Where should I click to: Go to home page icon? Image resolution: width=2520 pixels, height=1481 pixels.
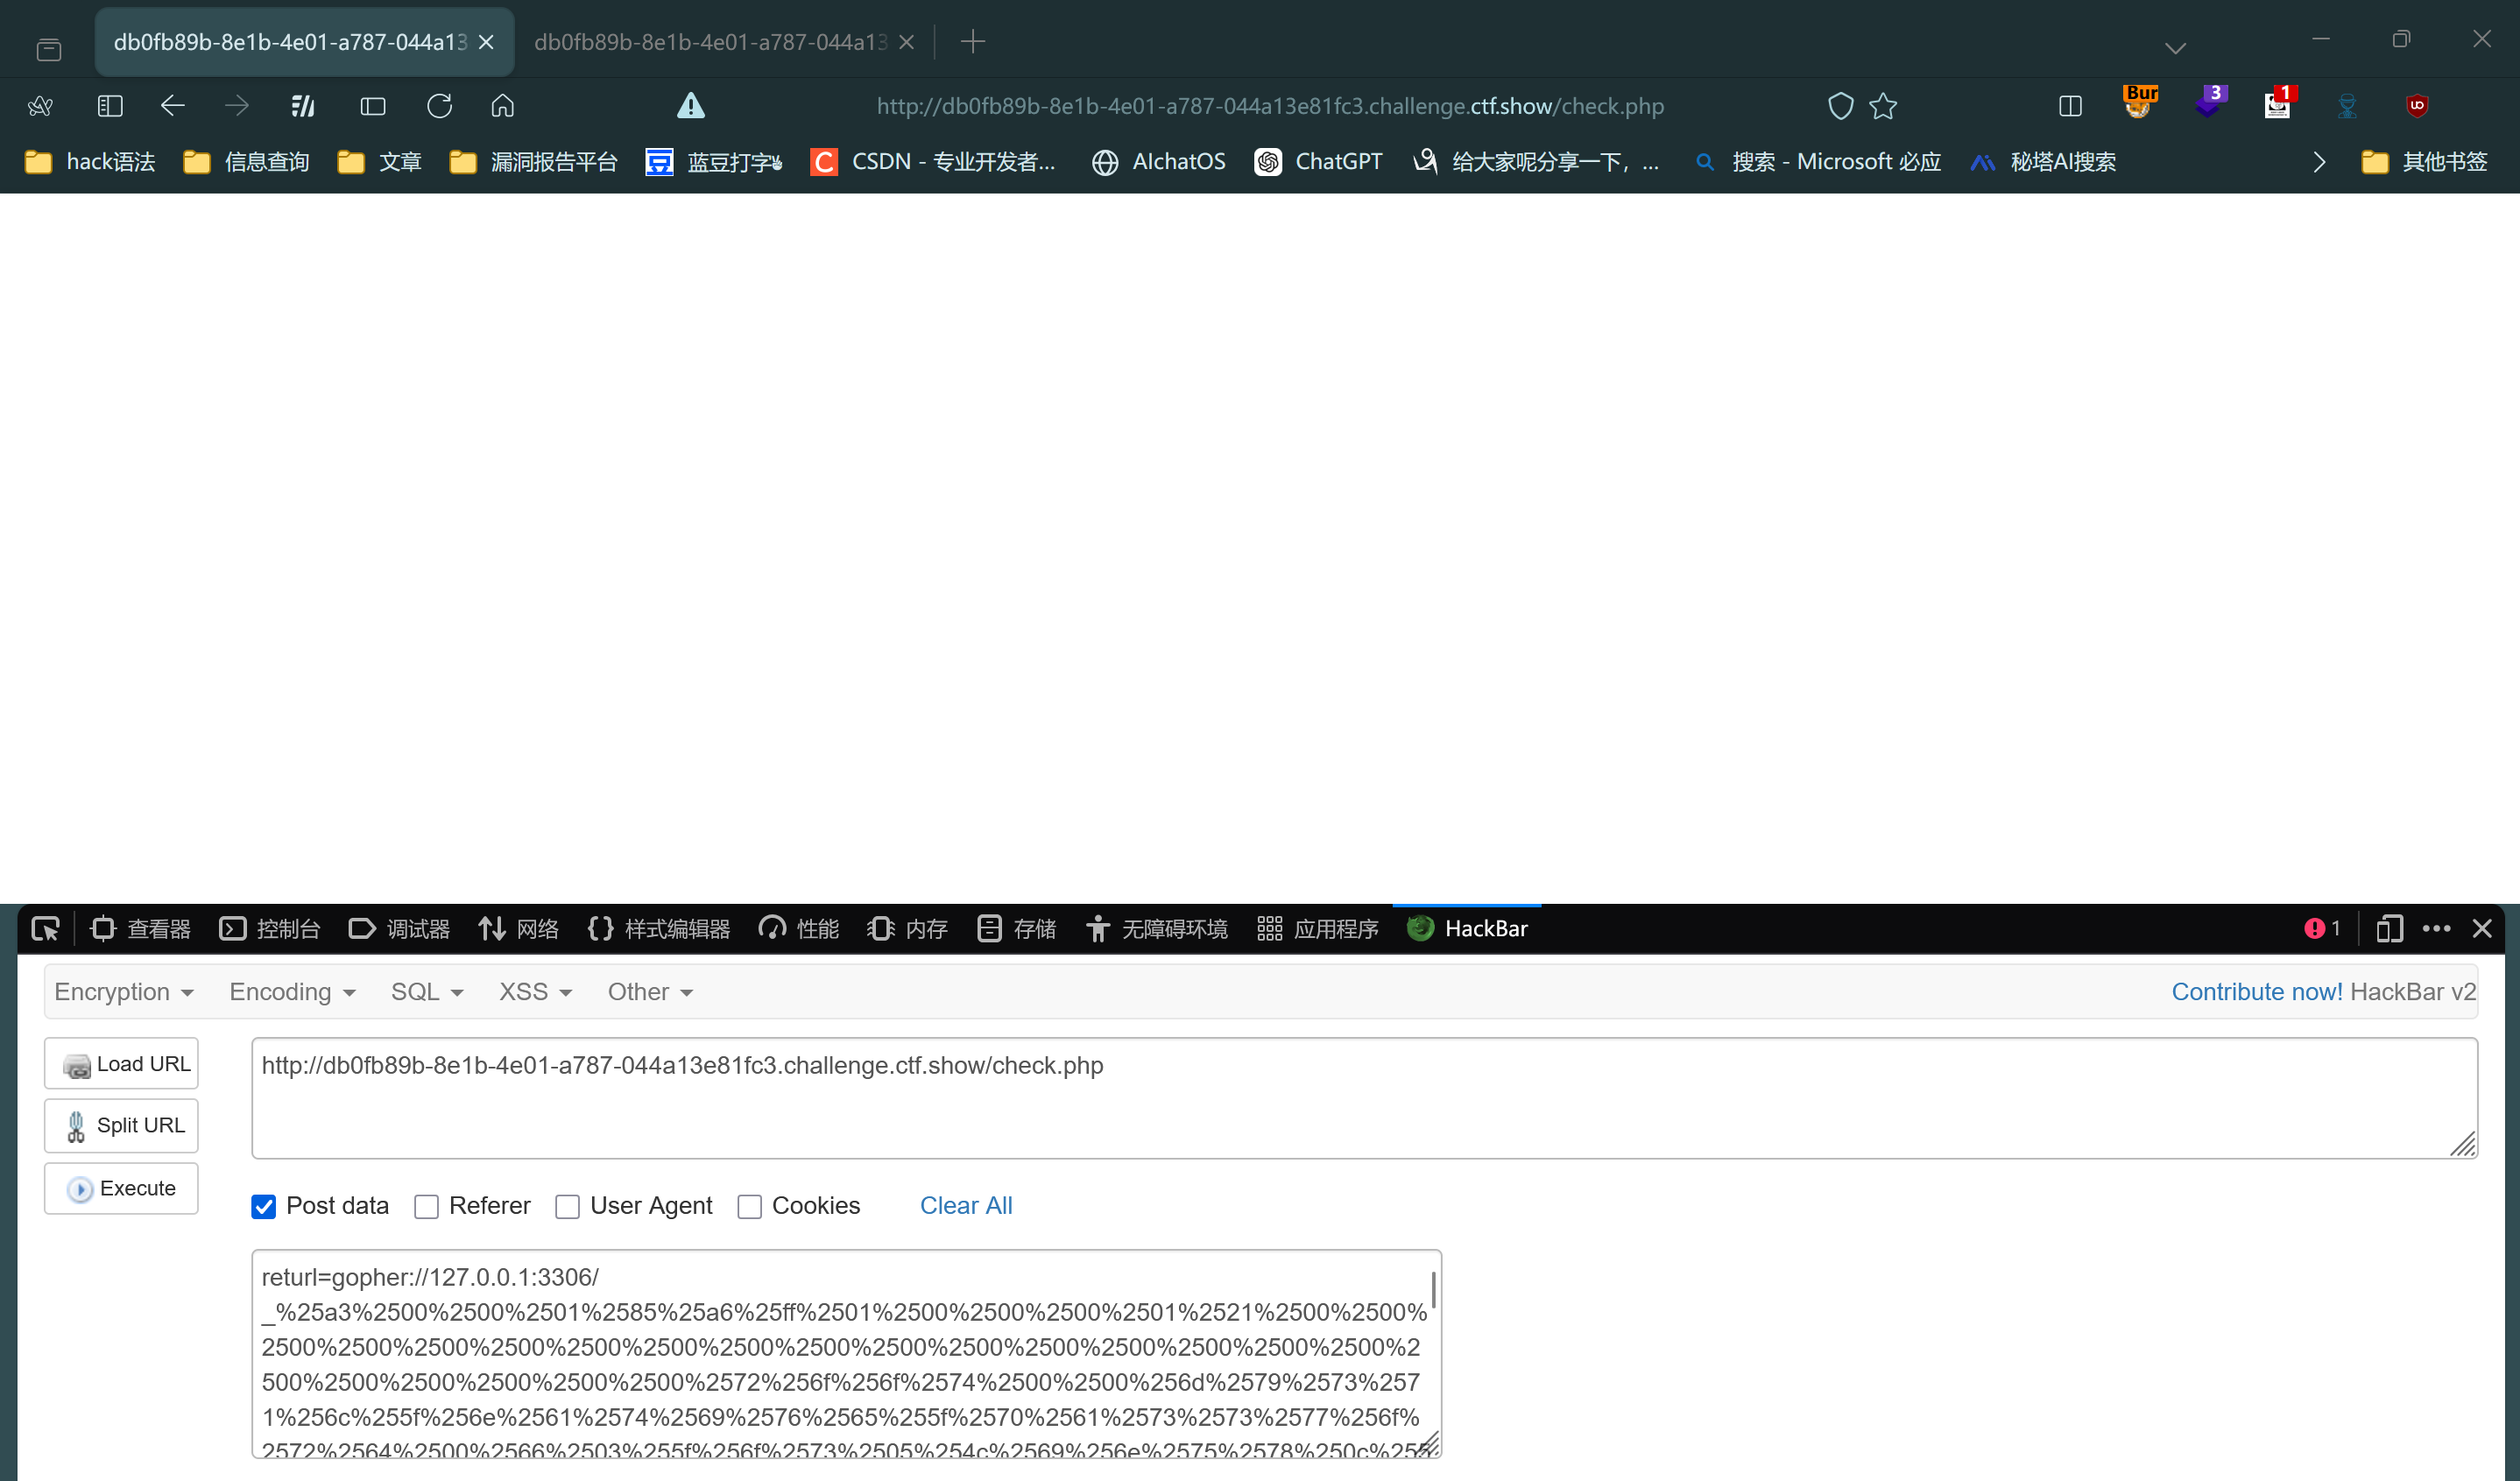pyautogui.click(x=502, y=106)
